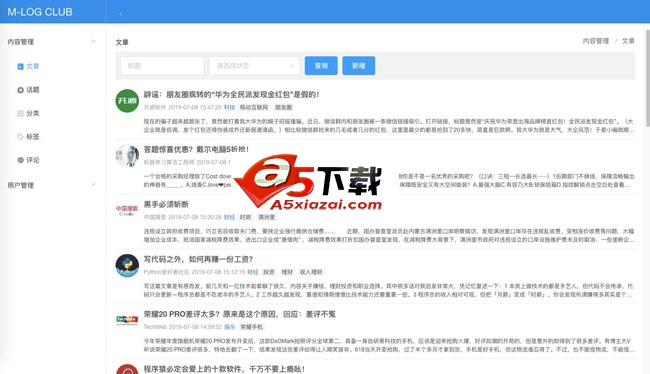The height and width of the screenshot is (374, 650).
Task: Open article 写代码之外，如何再赚一份工资
Action: click(x=198, y=259)
